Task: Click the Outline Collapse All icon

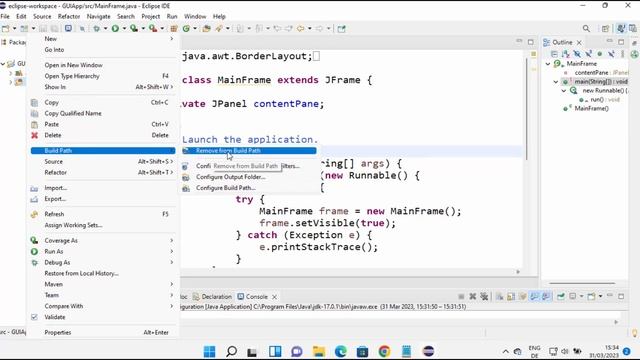Action: click(x=554, y=54)
